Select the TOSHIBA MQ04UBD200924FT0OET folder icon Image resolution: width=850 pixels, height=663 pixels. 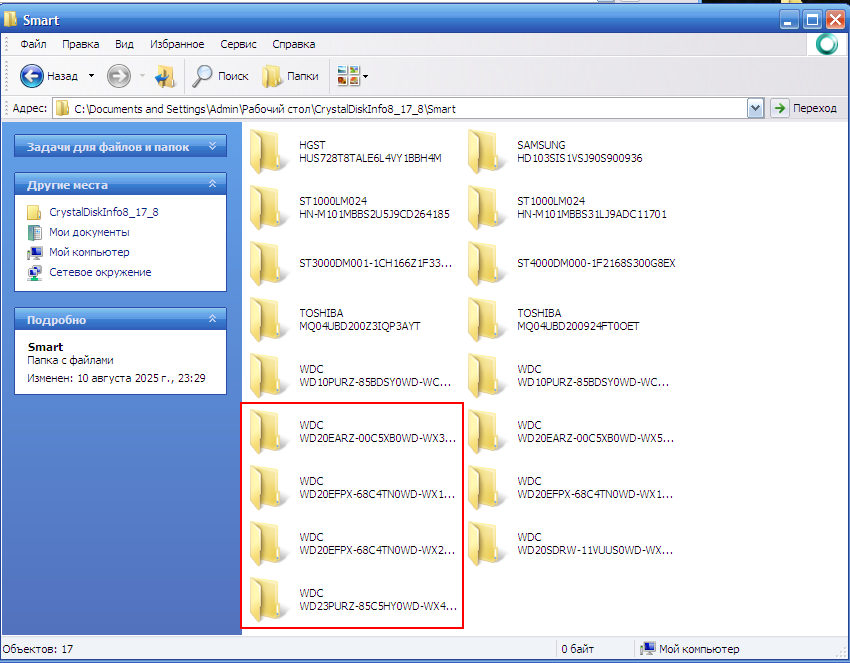485,320
